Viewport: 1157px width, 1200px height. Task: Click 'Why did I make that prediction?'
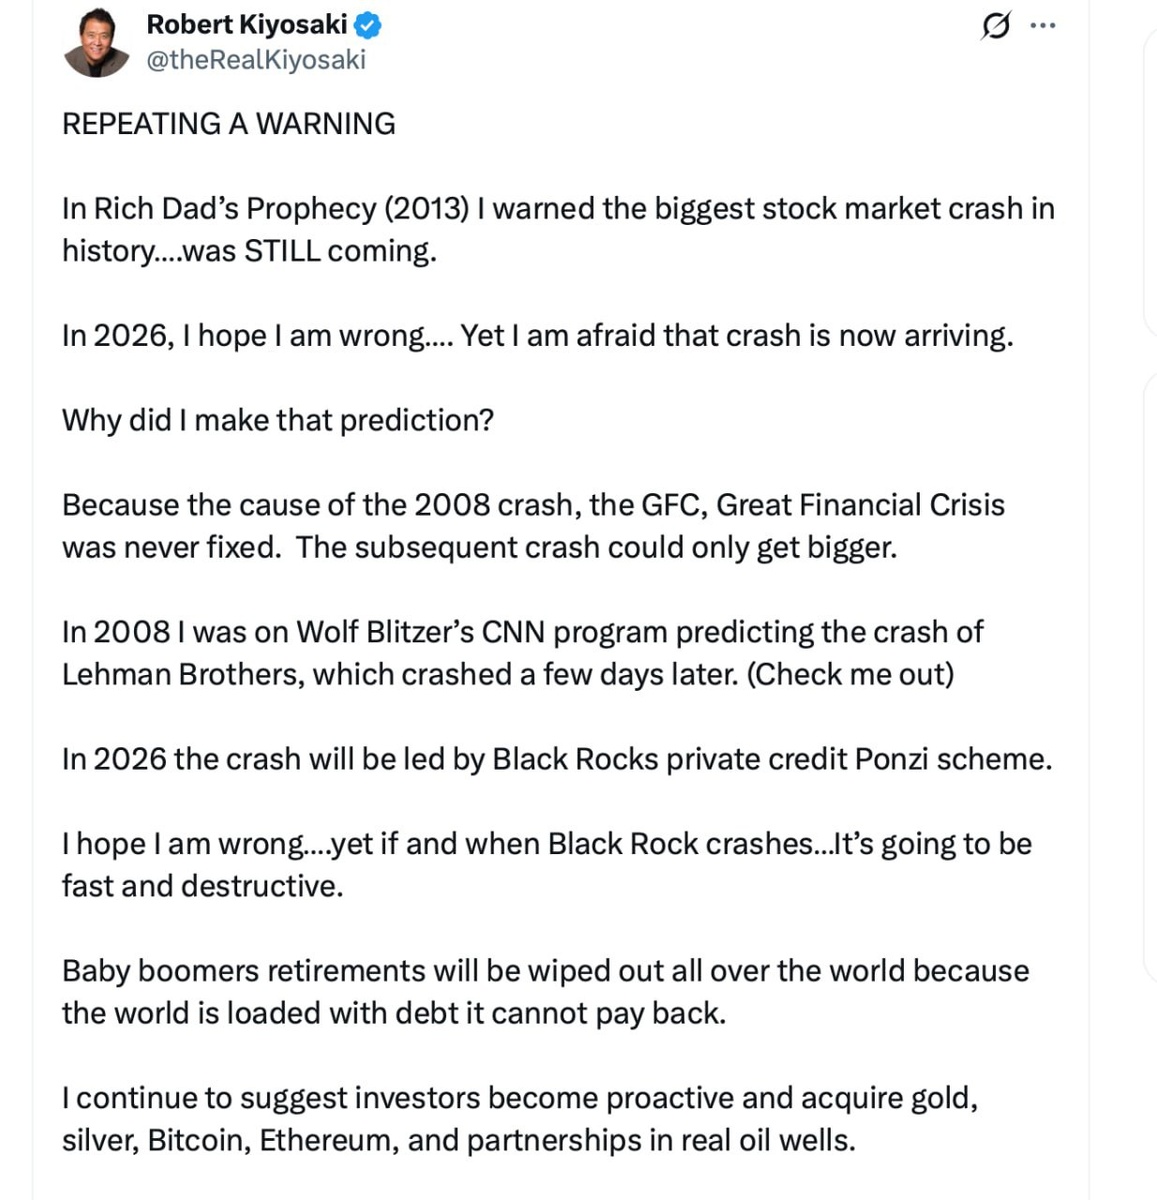point(278,420)
